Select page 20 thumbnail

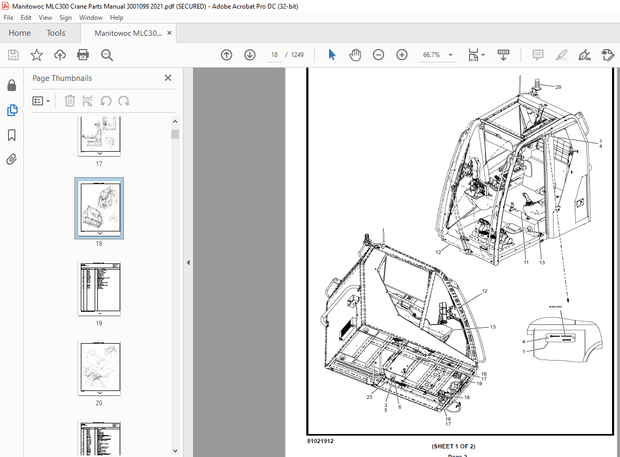tap(99, 368)
